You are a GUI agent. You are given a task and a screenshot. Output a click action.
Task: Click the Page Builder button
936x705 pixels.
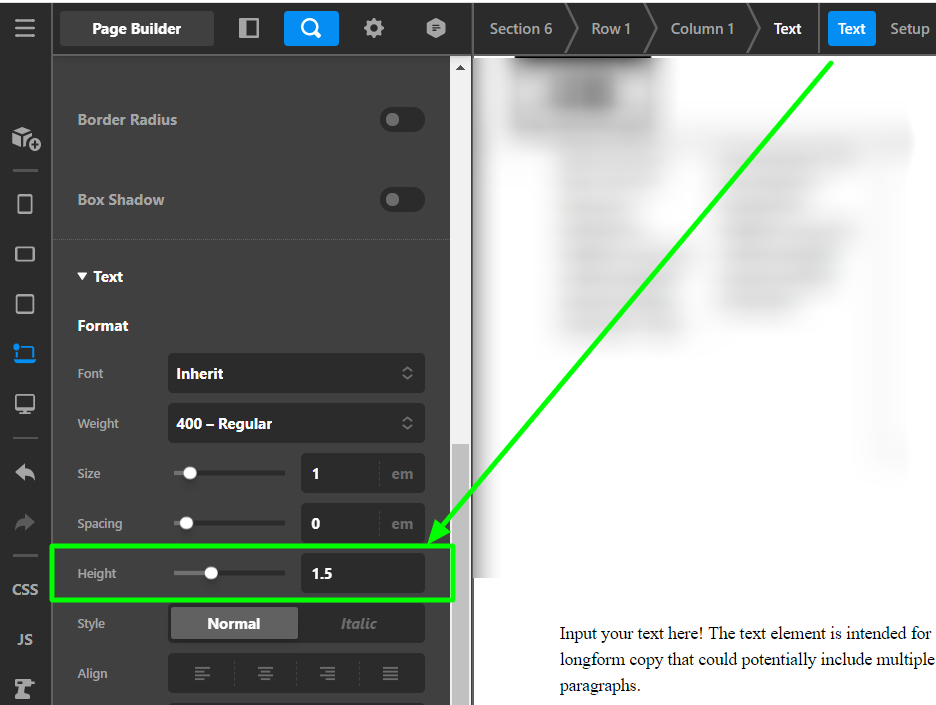(137, 28)
